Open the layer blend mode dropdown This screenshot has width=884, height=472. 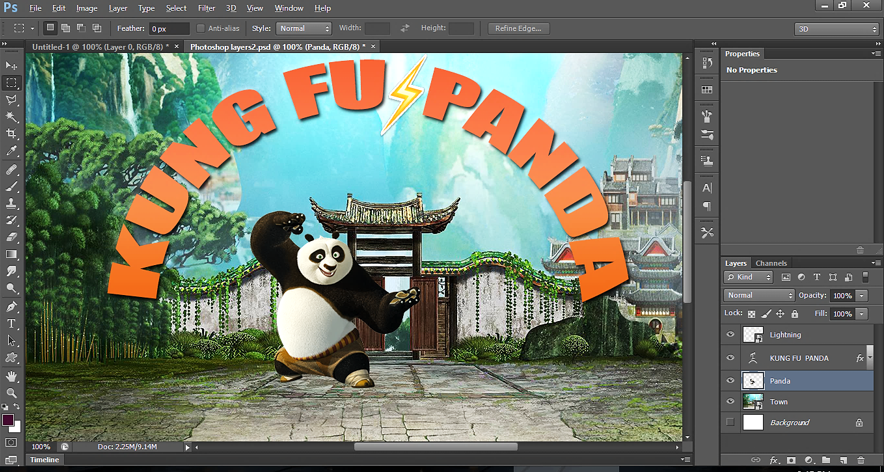click(x=759, y=295)
